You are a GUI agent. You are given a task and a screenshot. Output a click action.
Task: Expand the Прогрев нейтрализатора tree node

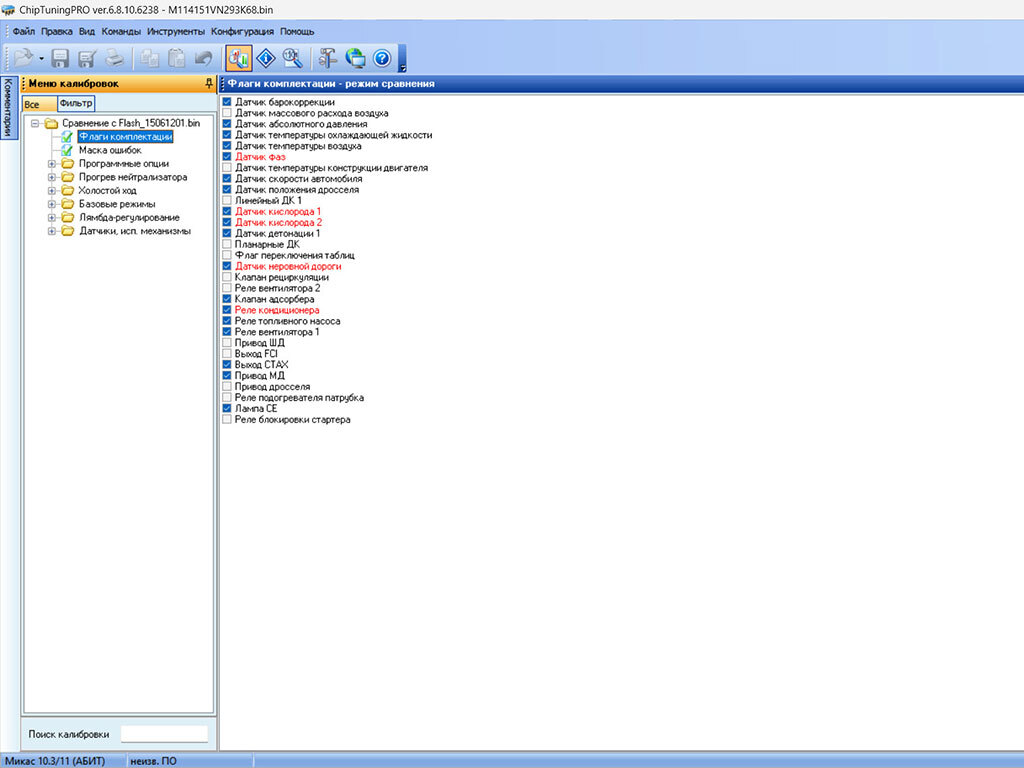coord(52,177)
